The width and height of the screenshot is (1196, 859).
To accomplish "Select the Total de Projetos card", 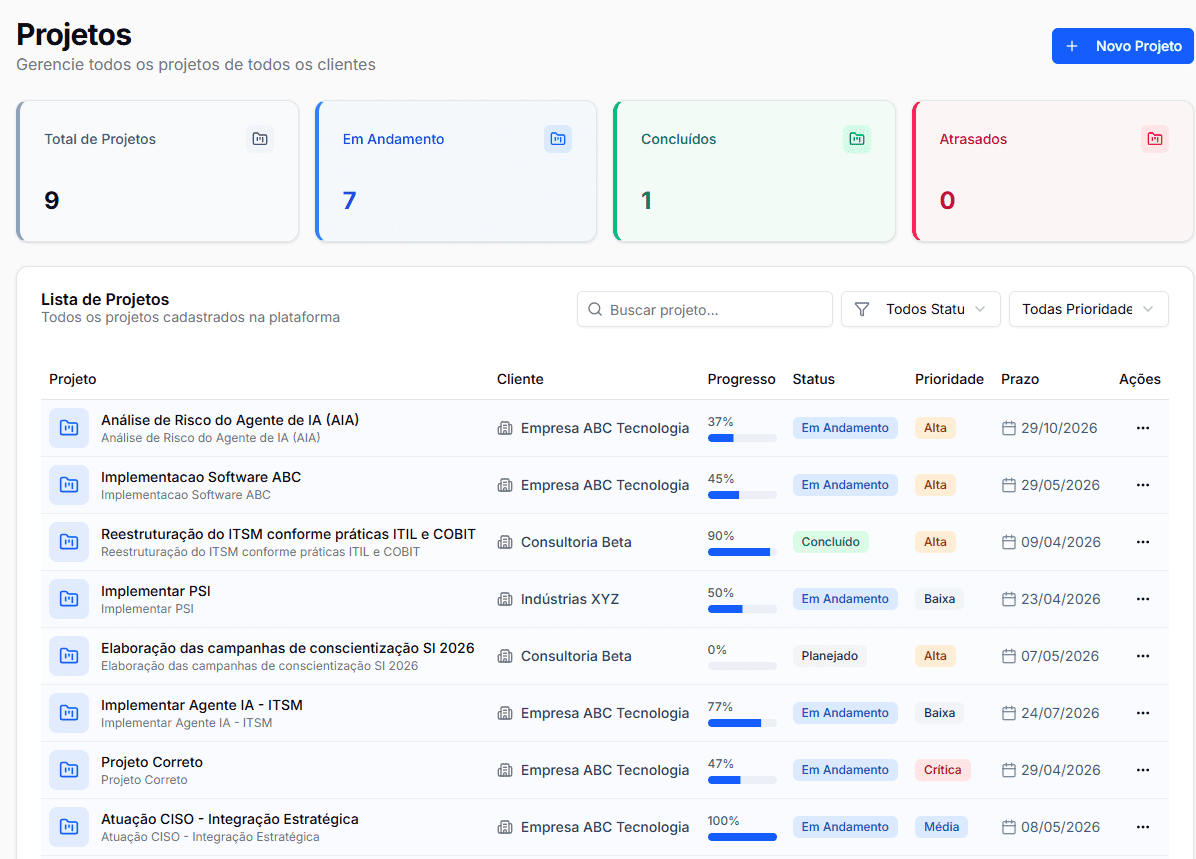I will (x=158, y=171).
